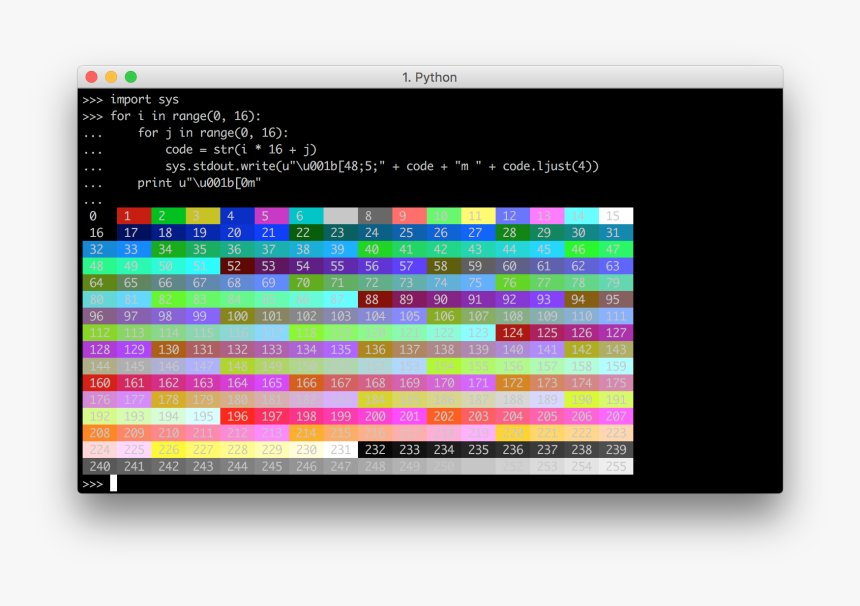Click the red cell 160

(100, 383)
